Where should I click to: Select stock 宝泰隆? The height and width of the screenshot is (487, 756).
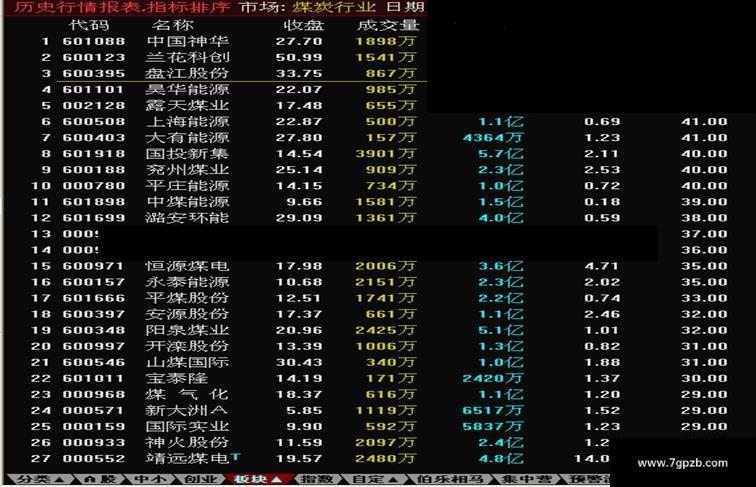point(177,378)
